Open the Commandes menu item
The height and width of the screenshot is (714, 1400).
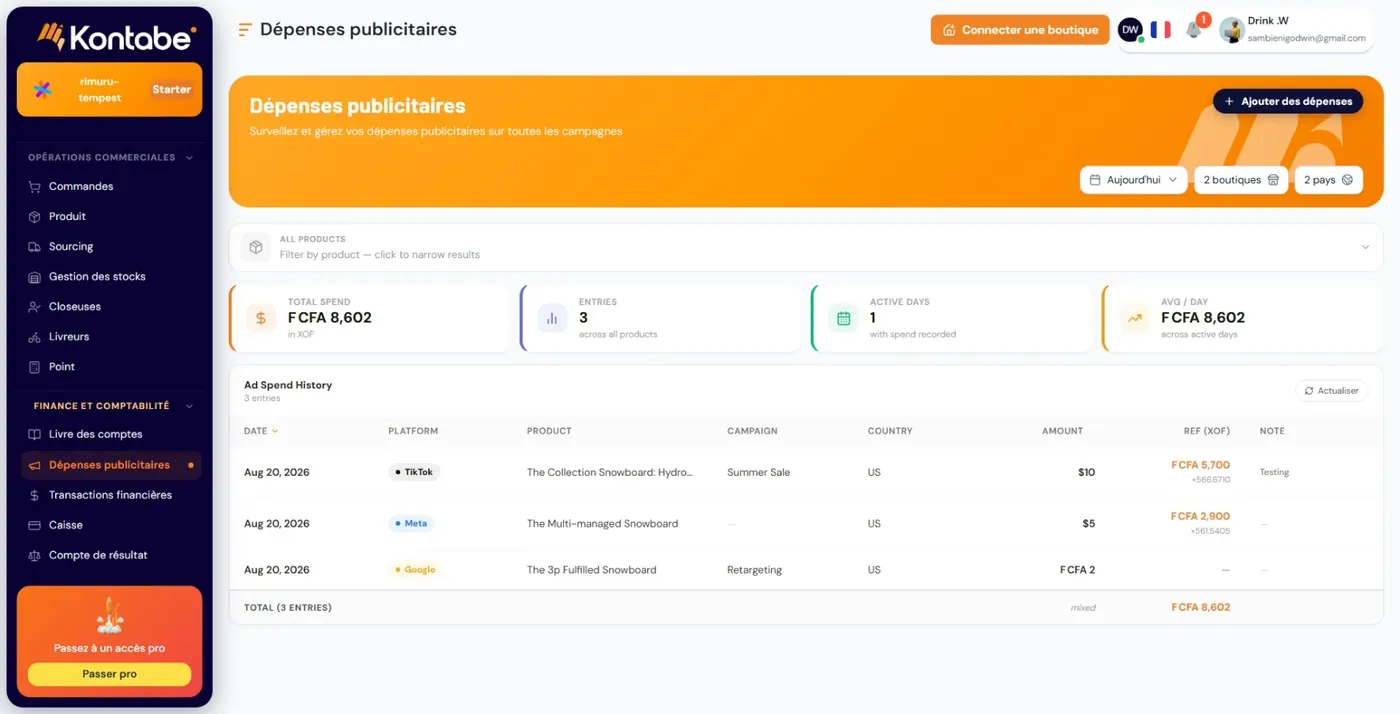click(x=81, y=187)
